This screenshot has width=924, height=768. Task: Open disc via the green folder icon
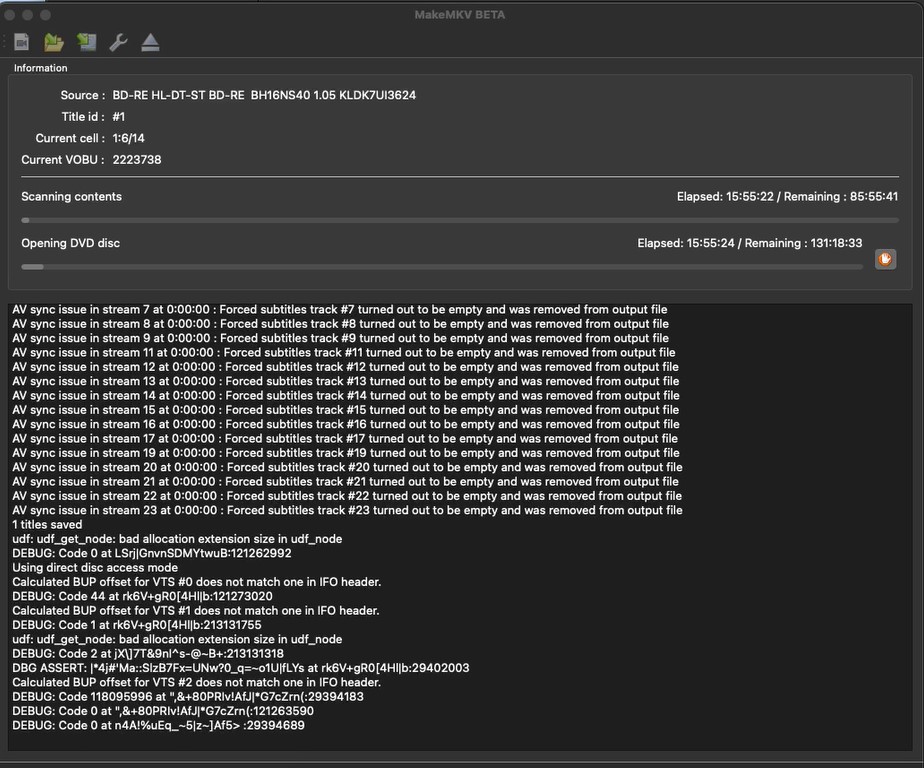(54, 42)
